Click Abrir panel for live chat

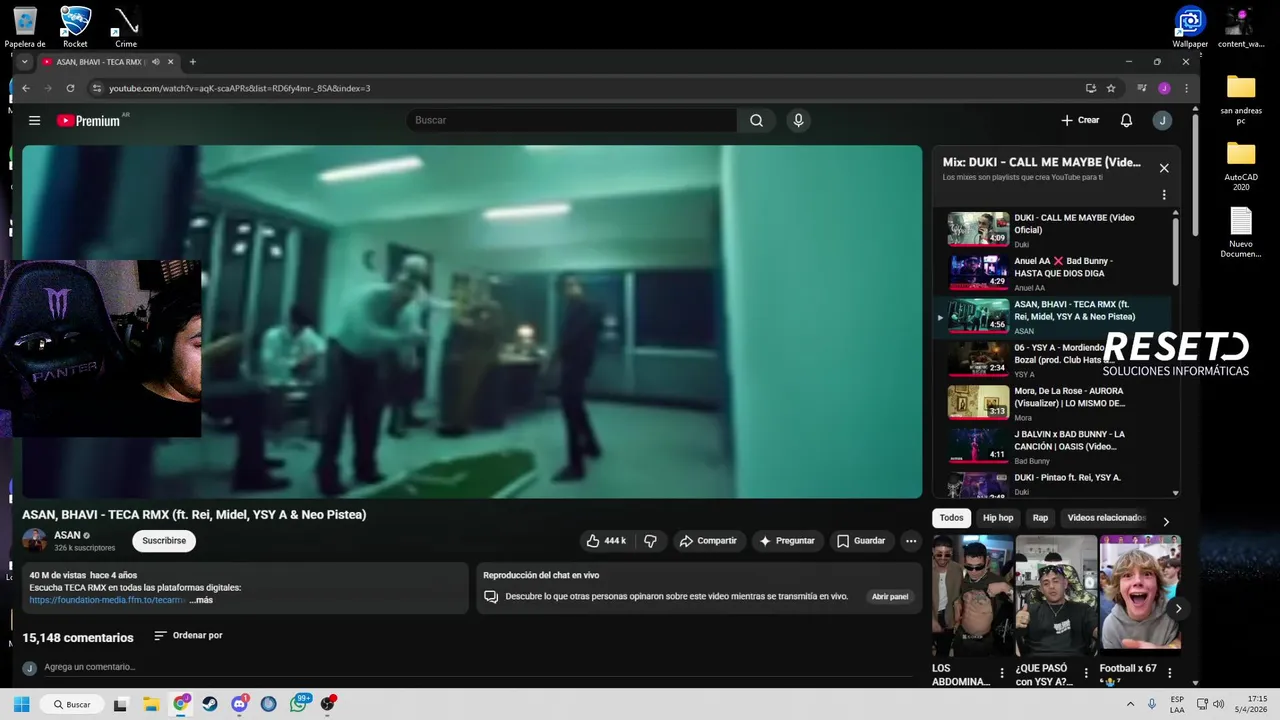tap(890, 597)
